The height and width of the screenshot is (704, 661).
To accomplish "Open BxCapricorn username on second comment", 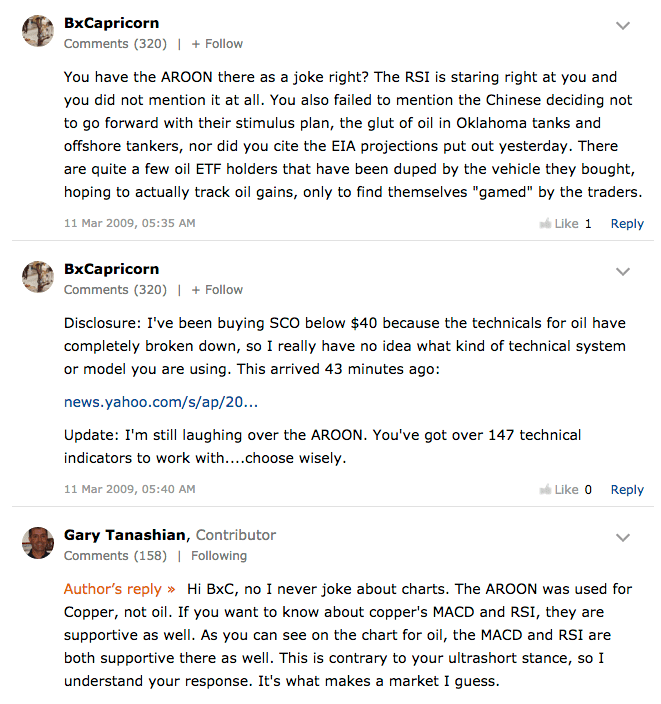I will 111,269.
